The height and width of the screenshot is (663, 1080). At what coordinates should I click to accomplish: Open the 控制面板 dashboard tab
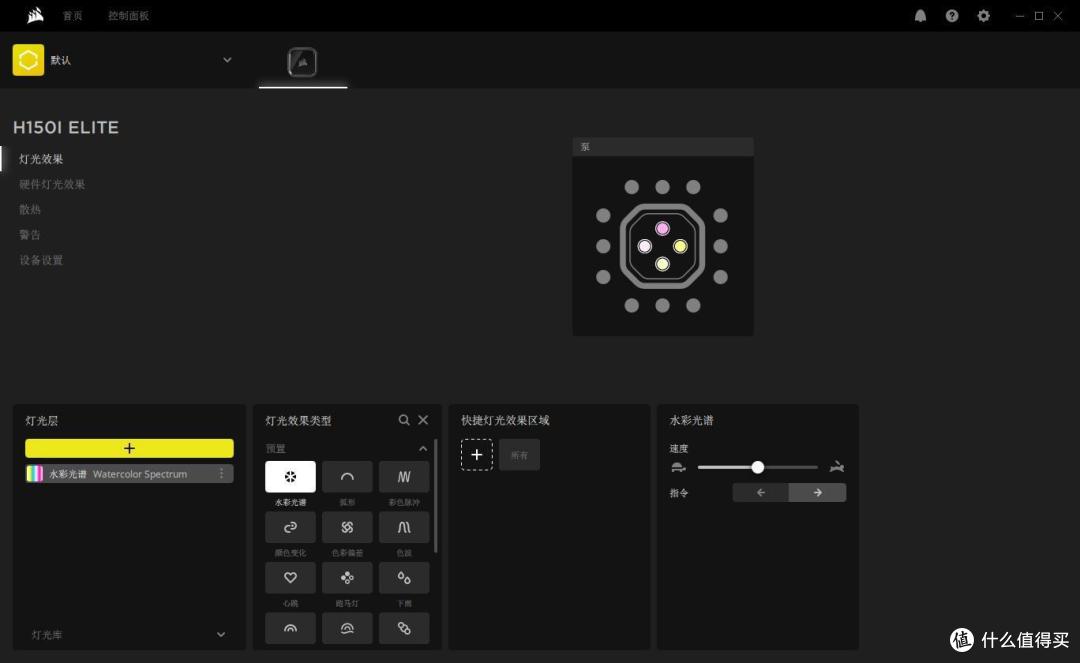point(128,16)
